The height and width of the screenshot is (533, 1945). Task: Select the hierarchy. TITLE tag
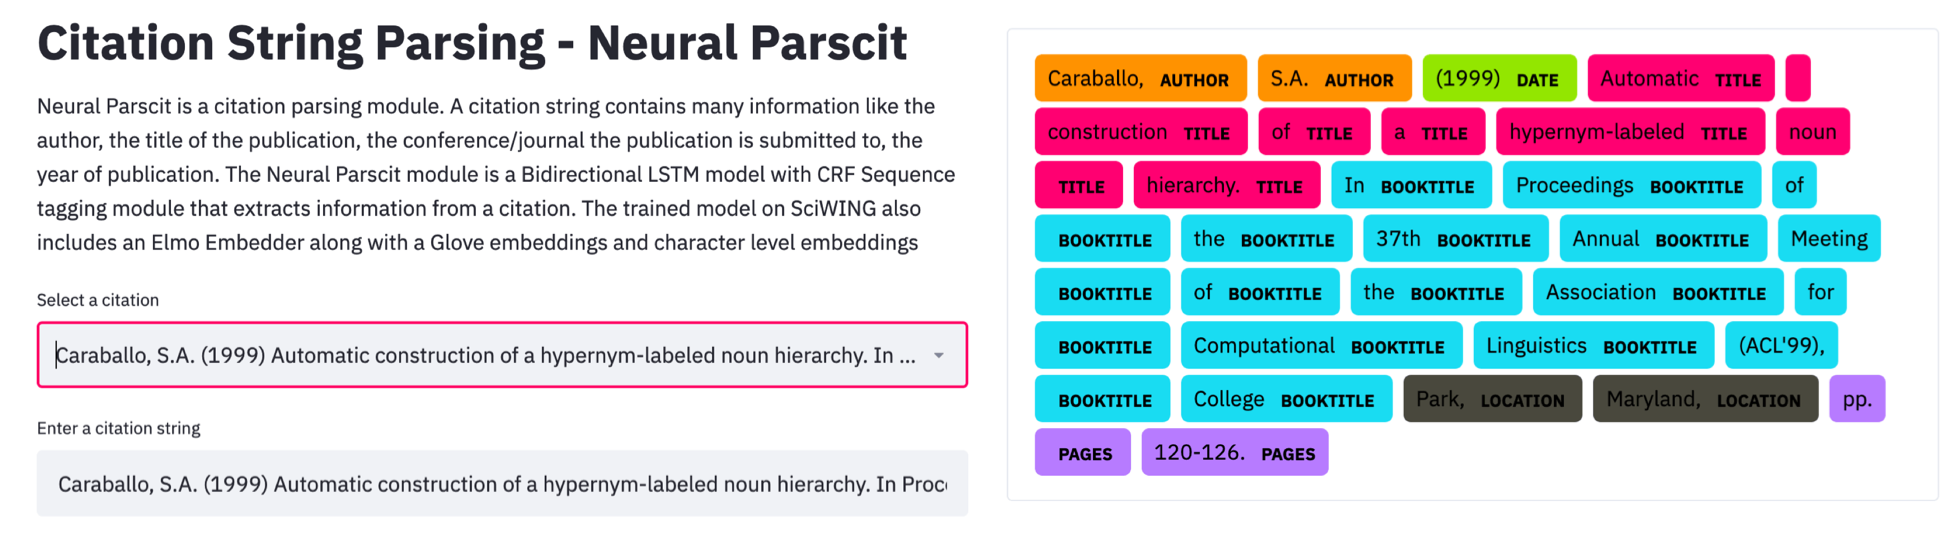(1226, 186)
